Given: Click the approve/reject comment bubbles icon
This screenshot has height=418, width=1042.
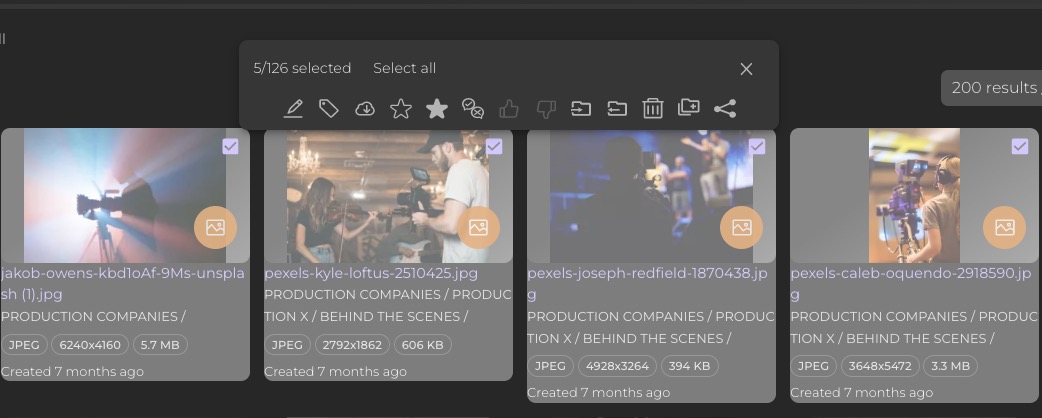Looking at the screenshot, I should (473, 109).
